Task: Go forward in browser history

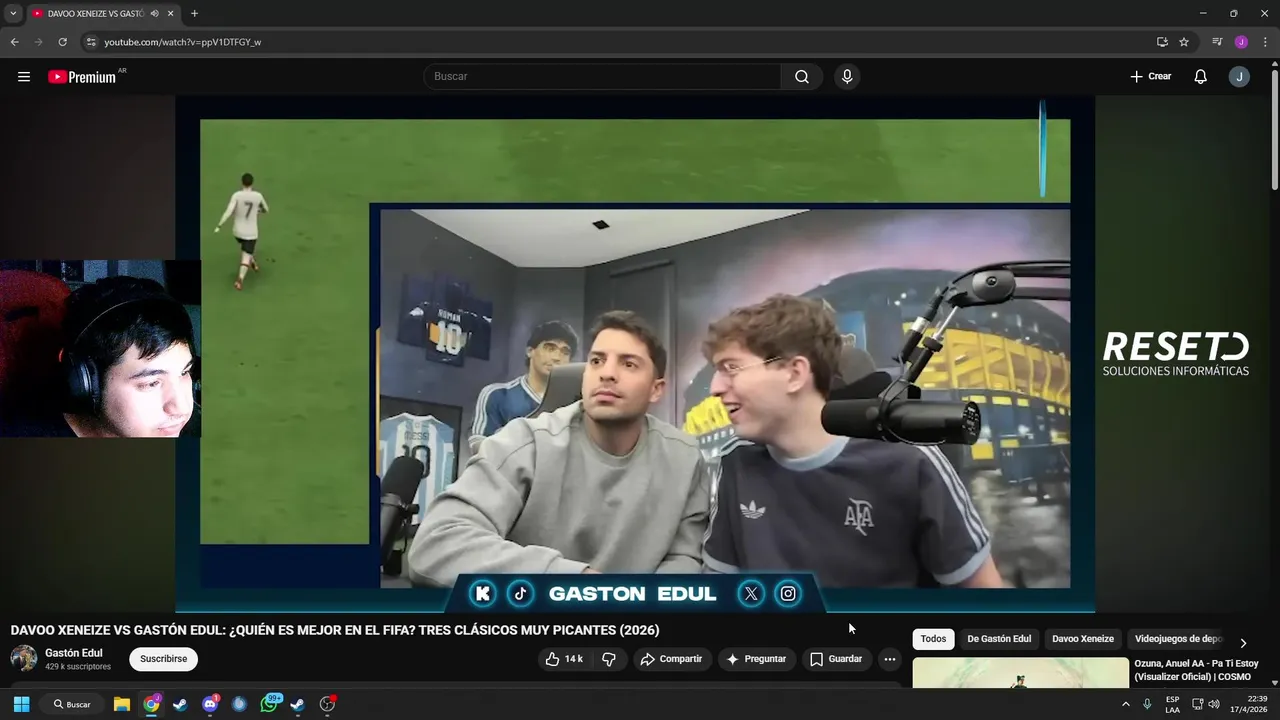Action: click(x=38, y=42)
